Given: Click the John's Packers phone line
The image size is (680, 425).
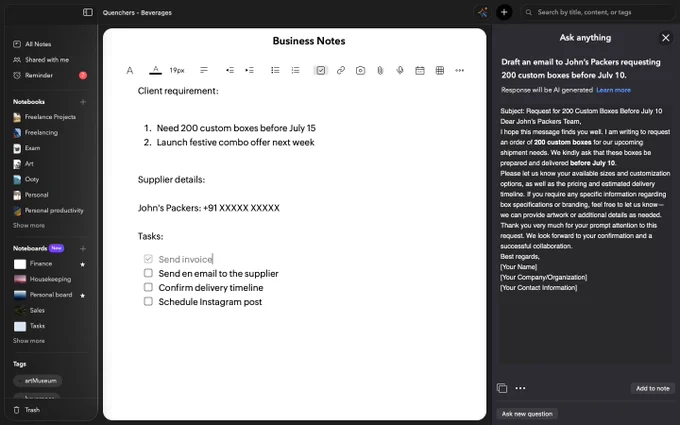Looking at the screenshot, I should [209, 208].
